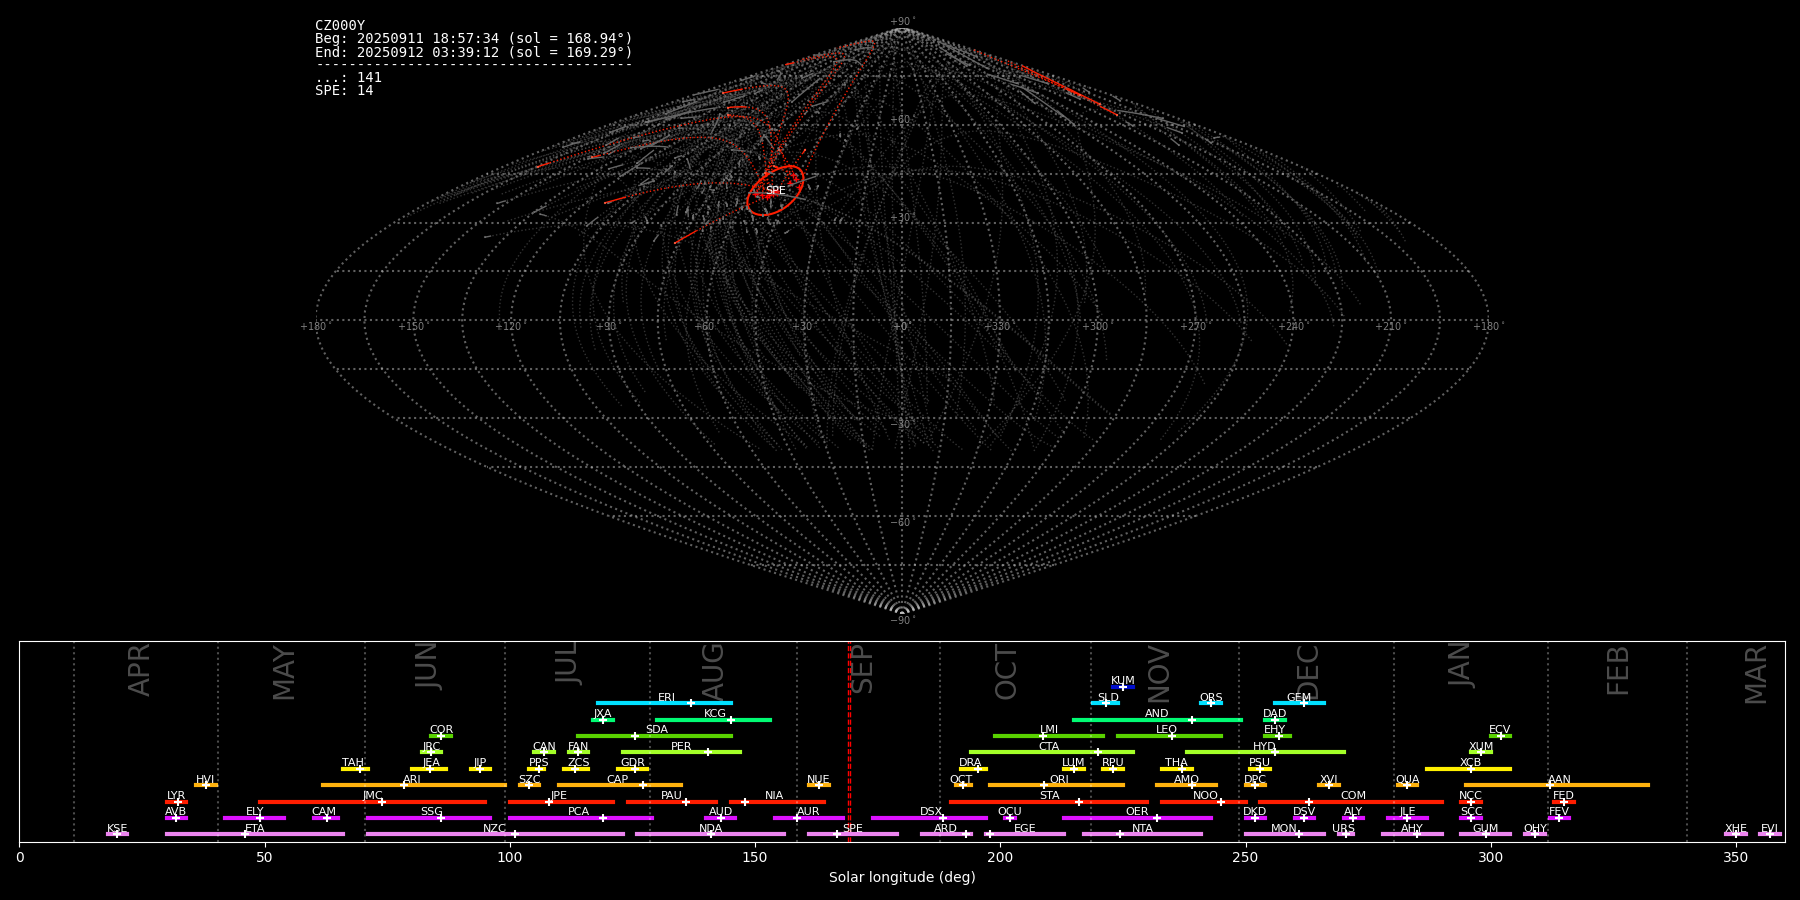This screenshot has height=900, width=1800.
Task: Click the JAN month label
Action: point(1460,664)
